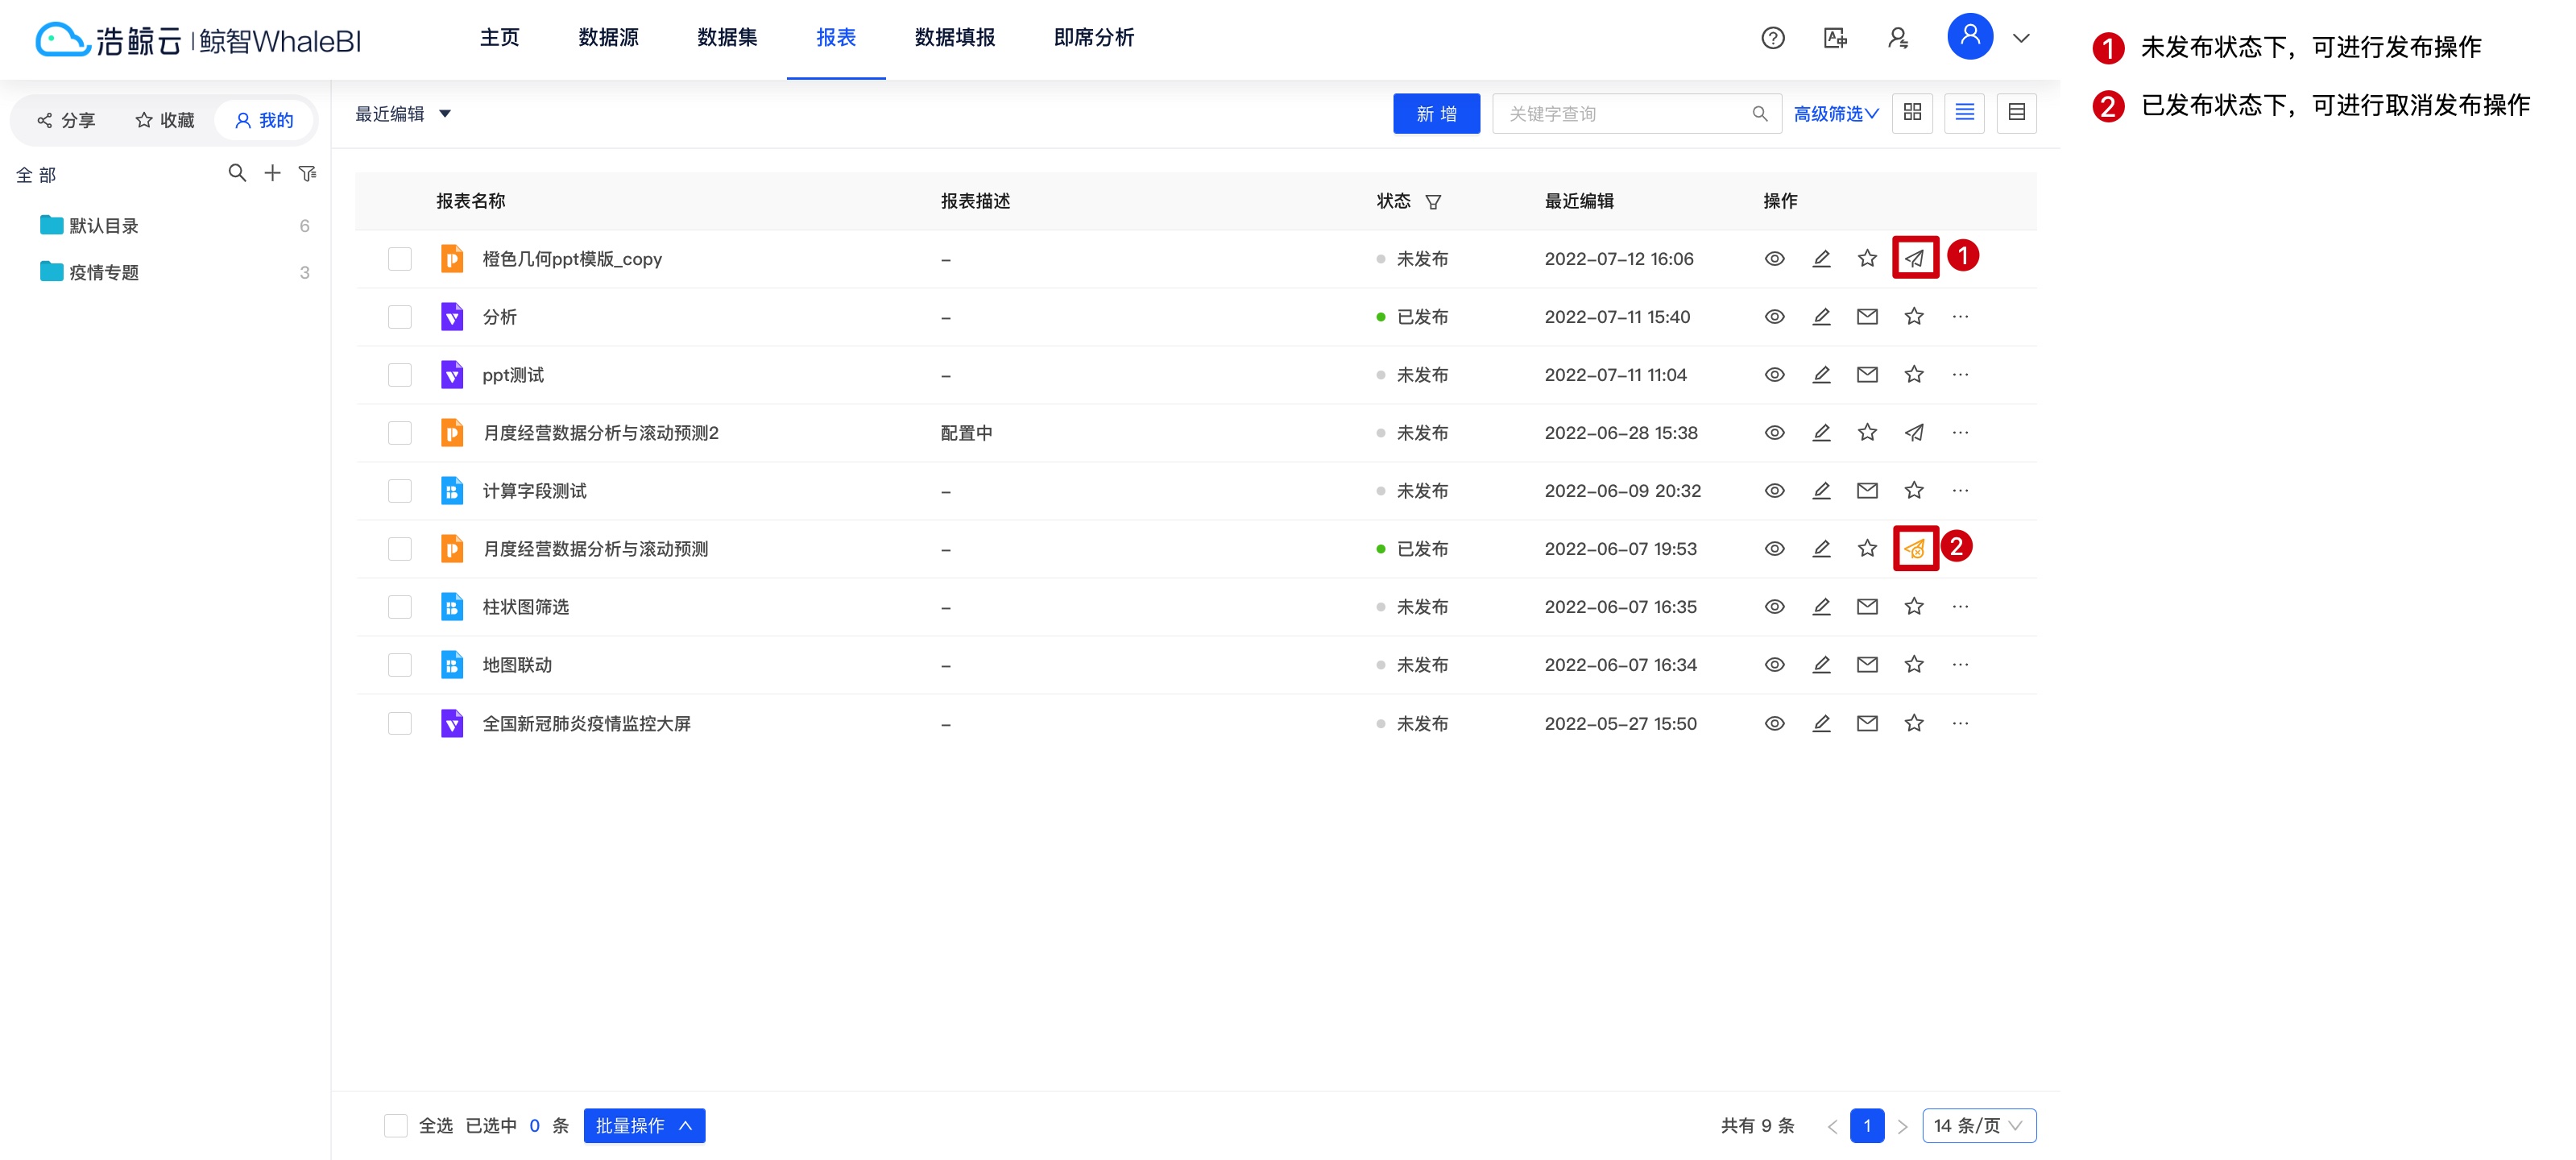
Task: Check the box for 橙色几何ppt模版_copy
Action: pos(400,259)
